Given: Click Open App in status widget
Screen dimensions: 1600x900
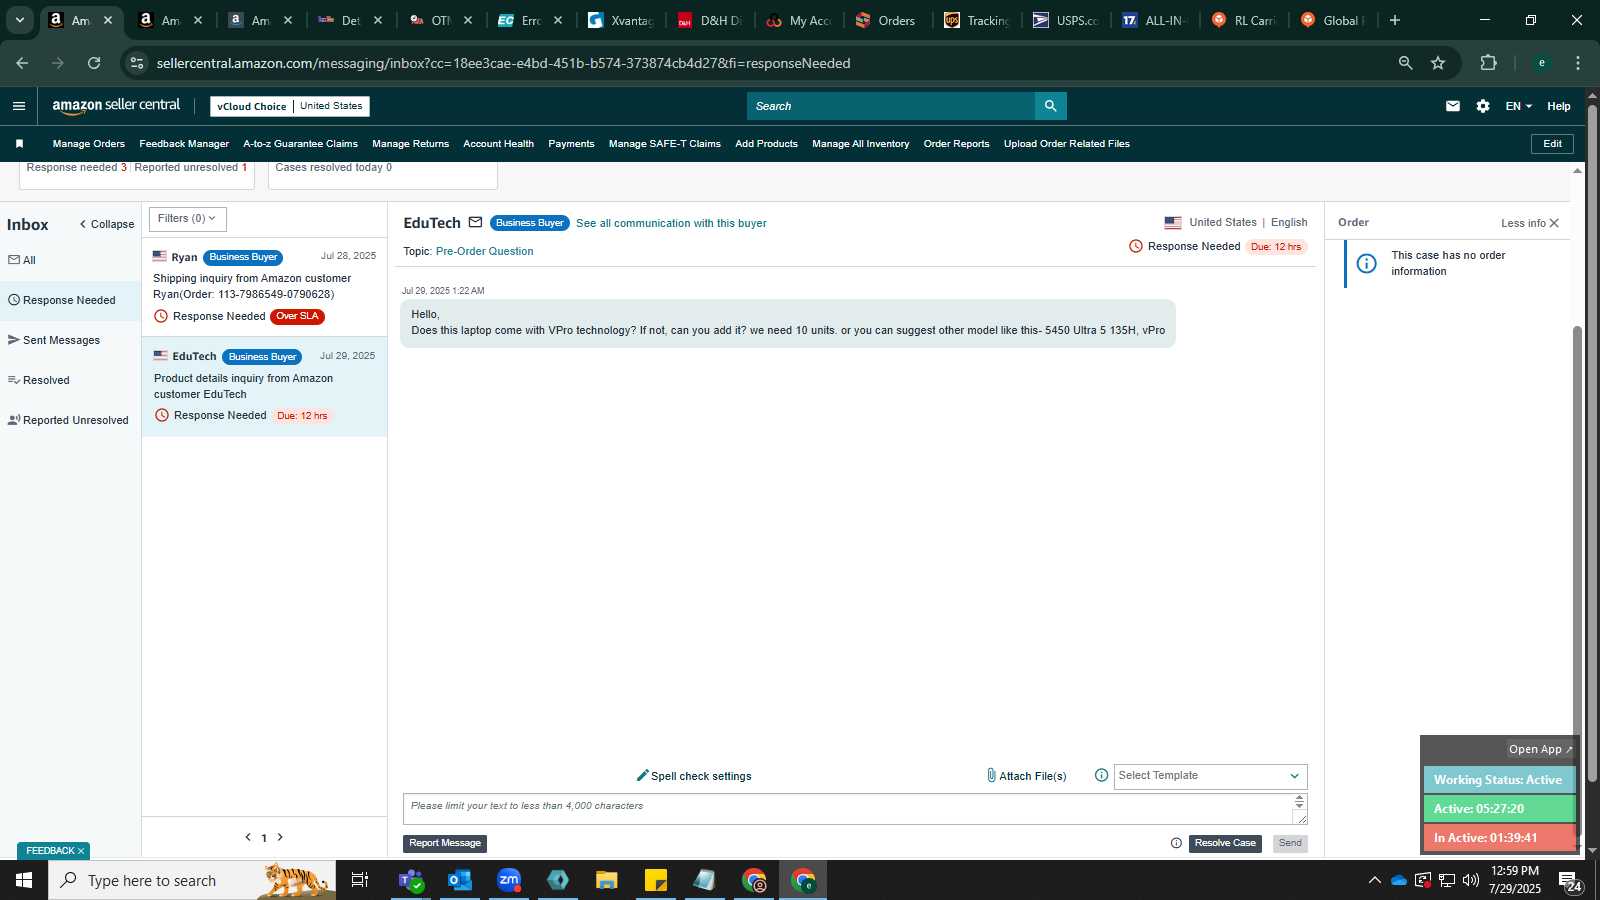Looking at the screenshot, I should [1540, 749].
